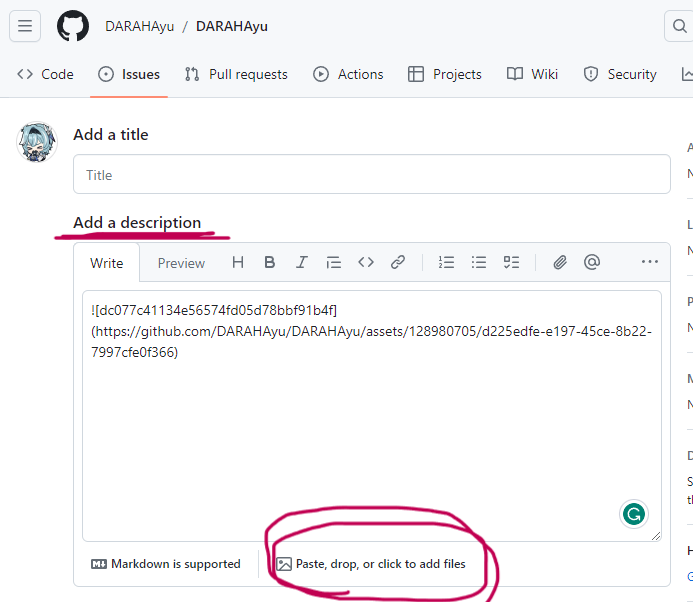Viewport: 693px width, 602px height.
Task: Apply italic formatting
Action: pyautogui.click(x=302, y=263)
